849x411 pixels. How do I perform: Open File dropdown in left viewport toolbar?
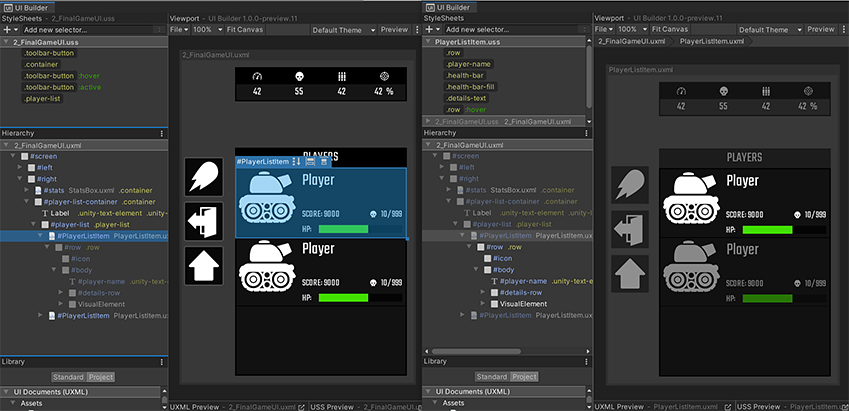point(179,30)
